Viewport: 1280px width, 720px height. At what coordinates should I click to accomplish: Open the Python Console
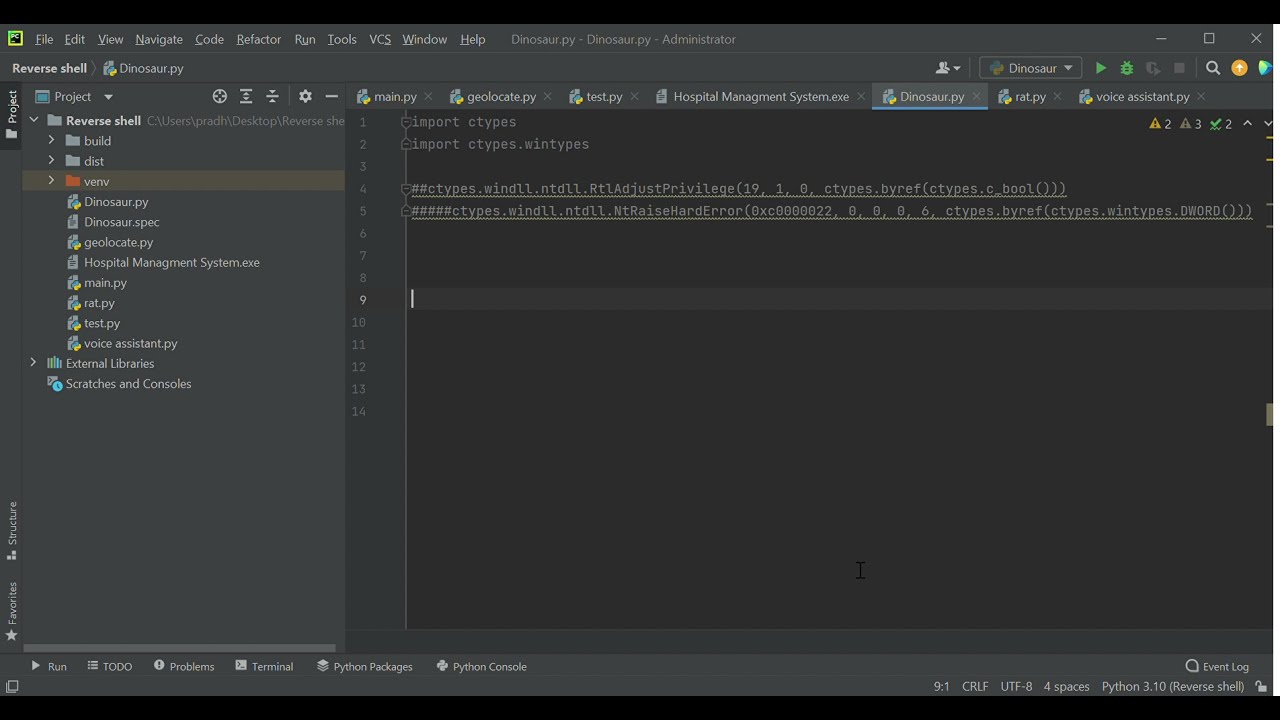(481, 666)
